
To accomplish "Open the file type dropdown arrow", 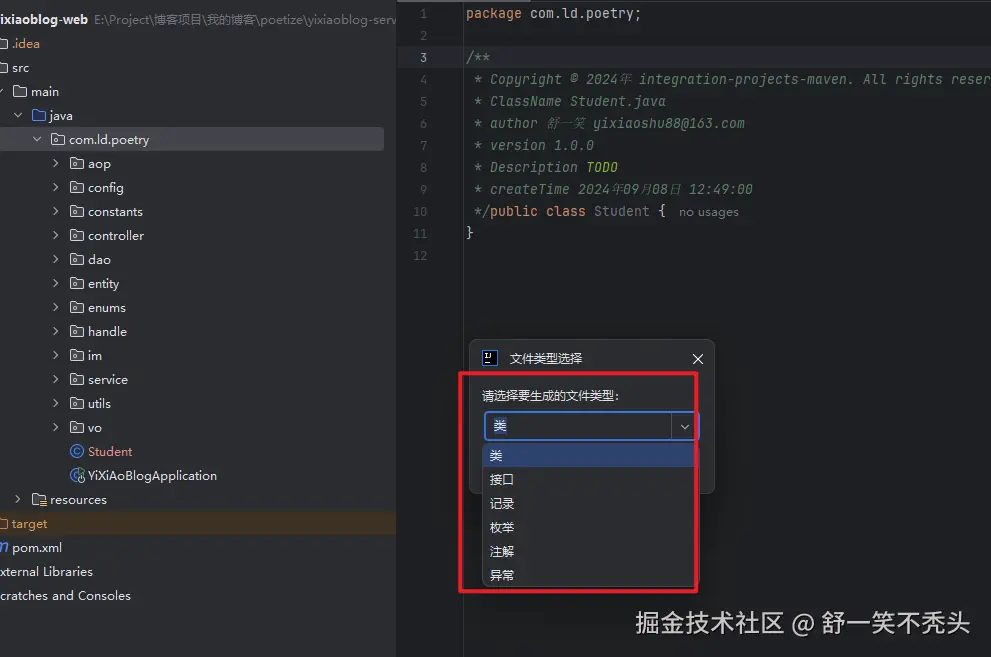I will point(686,426).
